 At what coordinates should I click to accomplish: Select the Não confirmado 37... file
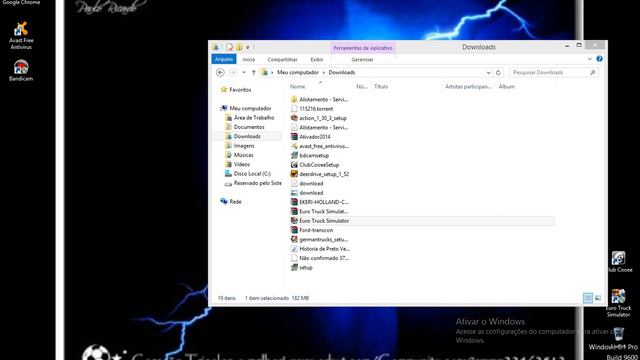point(320,258)
